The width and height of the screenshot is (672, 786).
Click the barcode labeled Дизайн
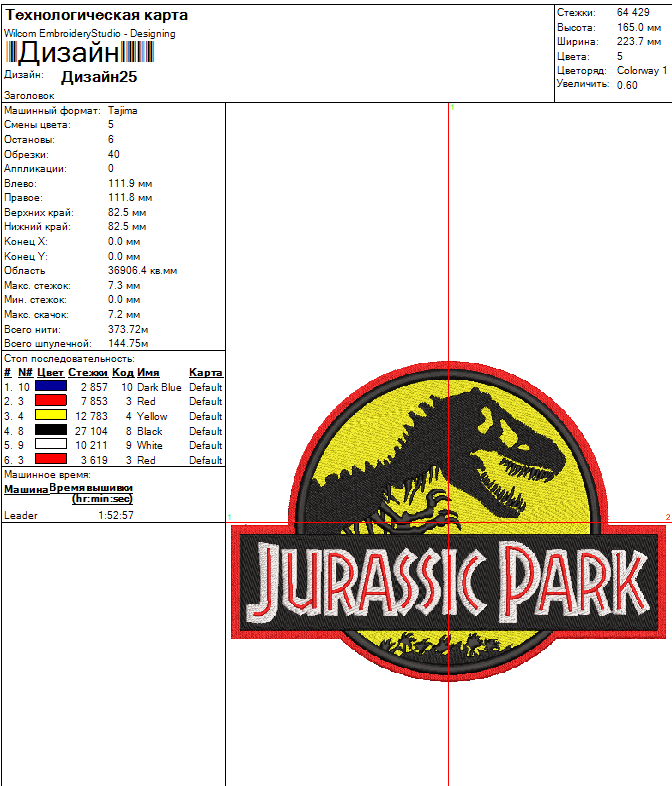tap(80, 52)
